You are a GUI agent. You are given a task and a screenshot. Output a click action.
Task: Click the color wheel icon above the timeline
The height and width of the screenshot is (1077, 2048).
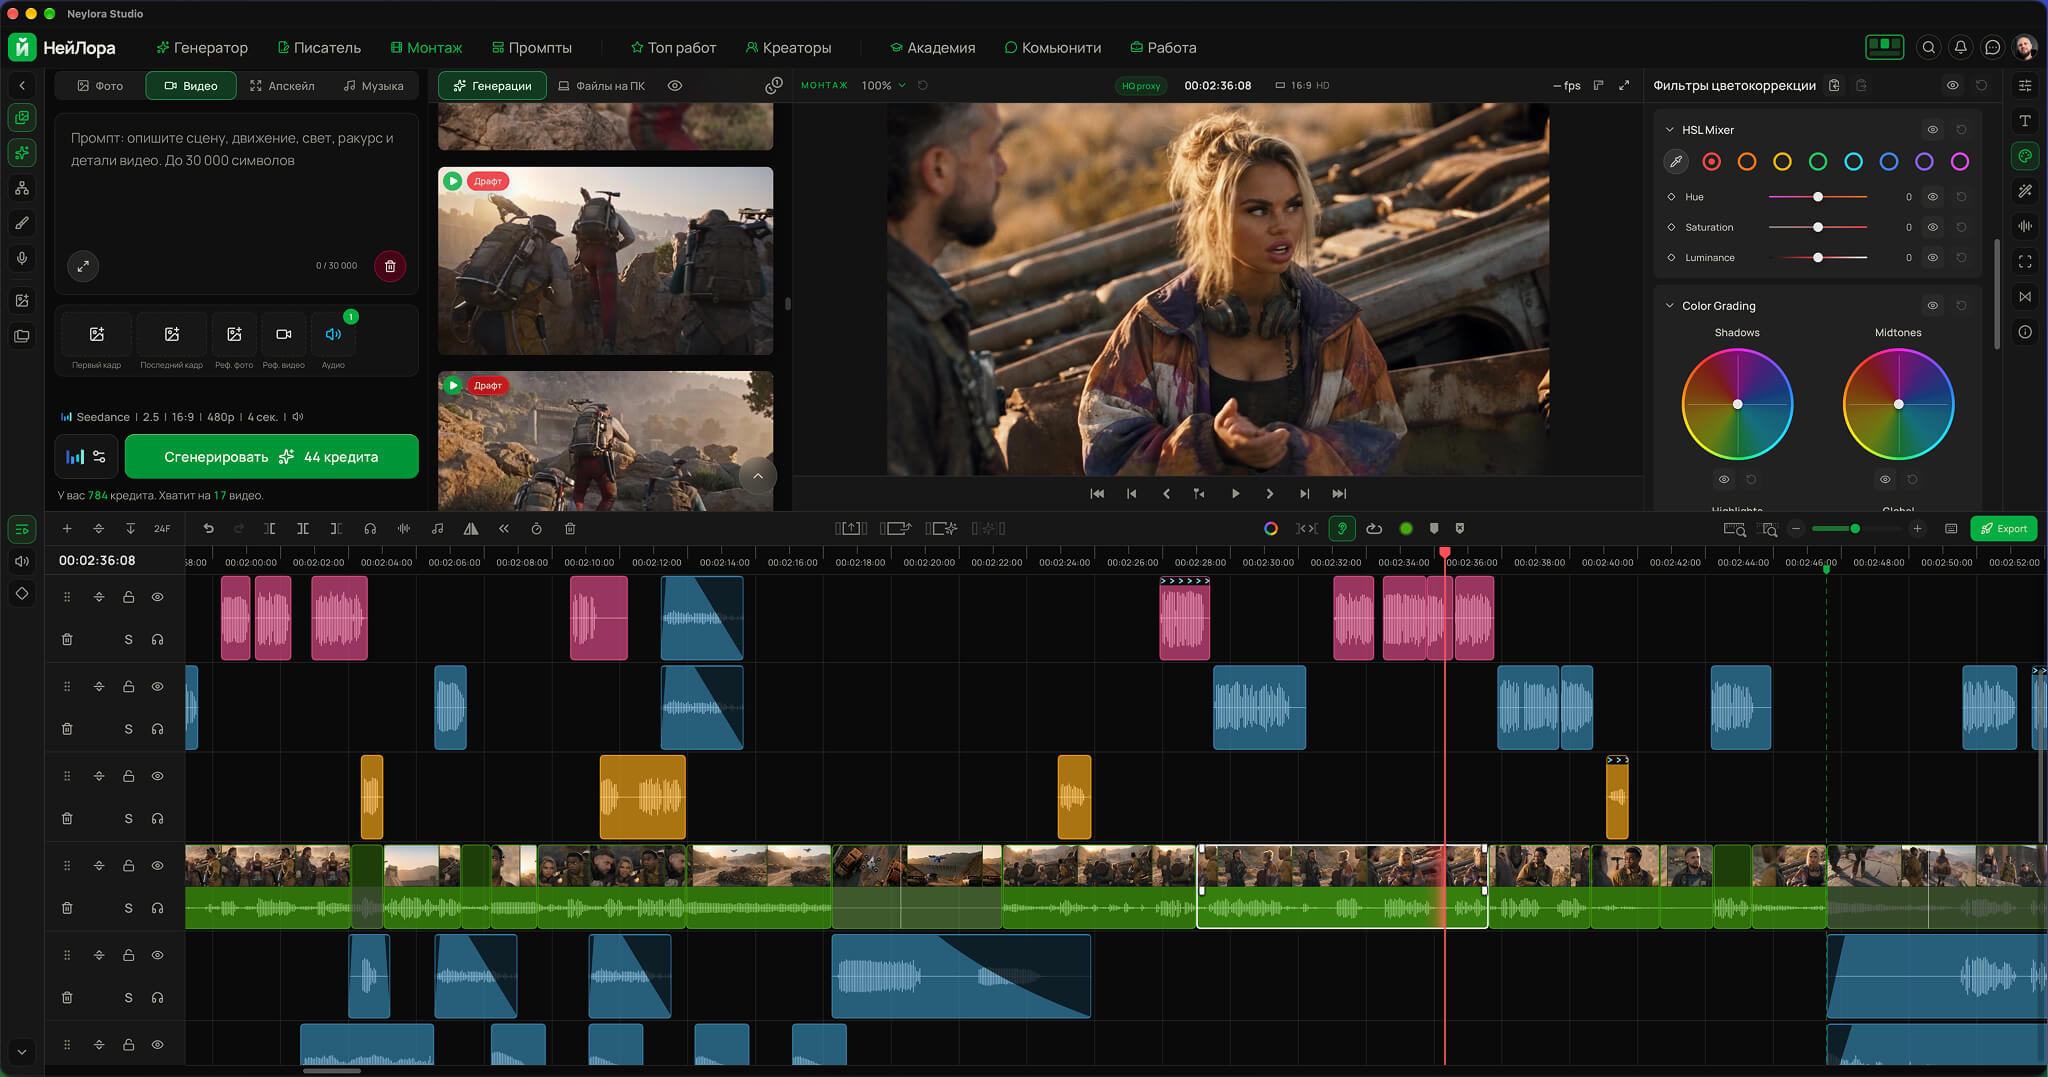pos(1271,529)
